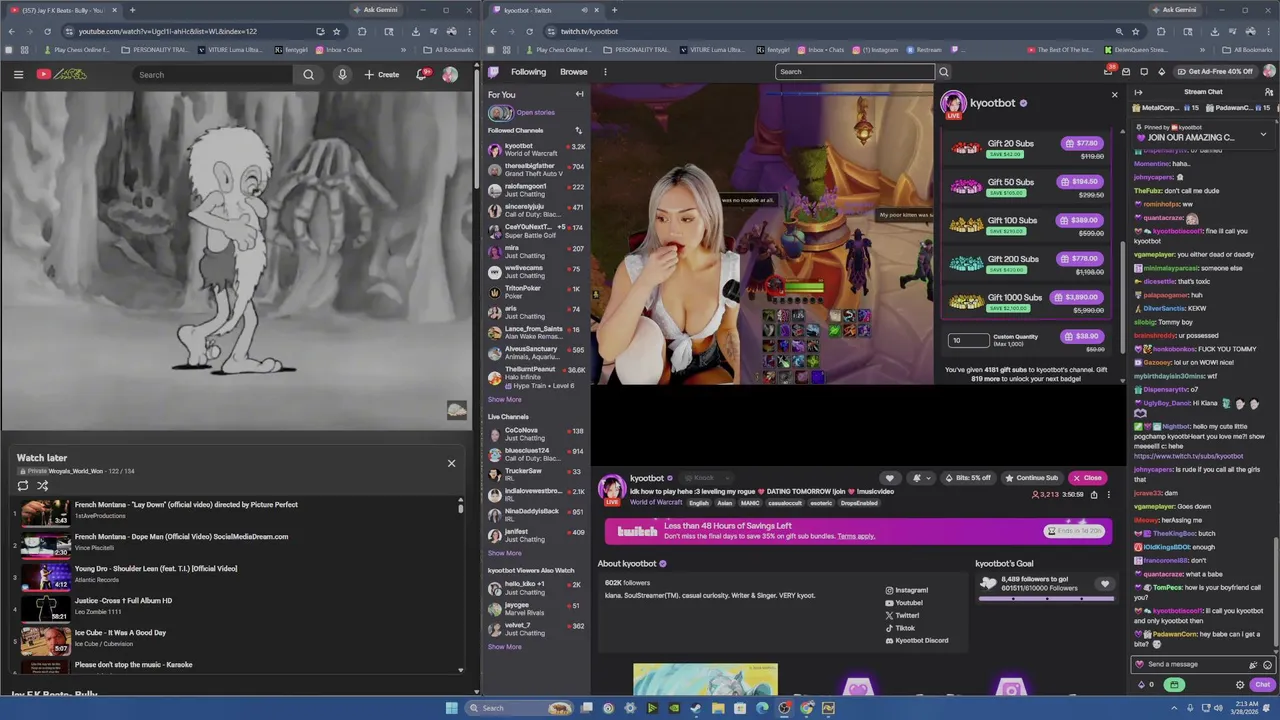Viewport: 1280px width, 720px height.
Task: Click World of Warcraft category link
Action: point(656,502)
